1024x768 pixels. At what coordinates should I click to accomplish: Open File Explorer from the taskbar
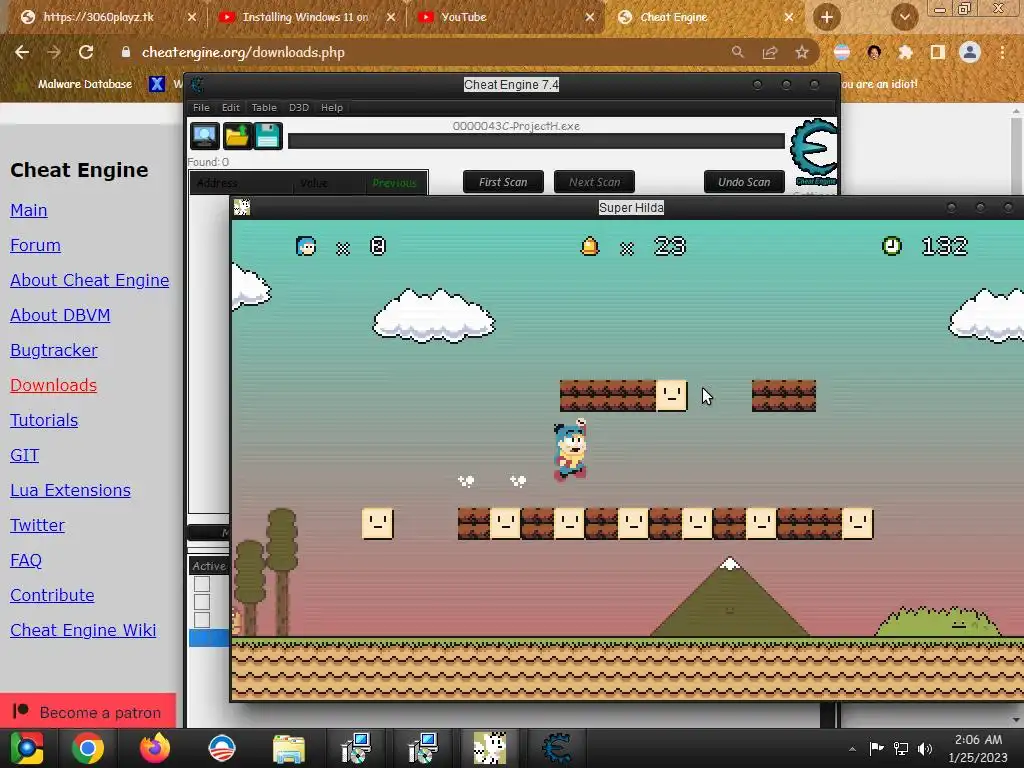pyautogui.click(x=289, y=748)
